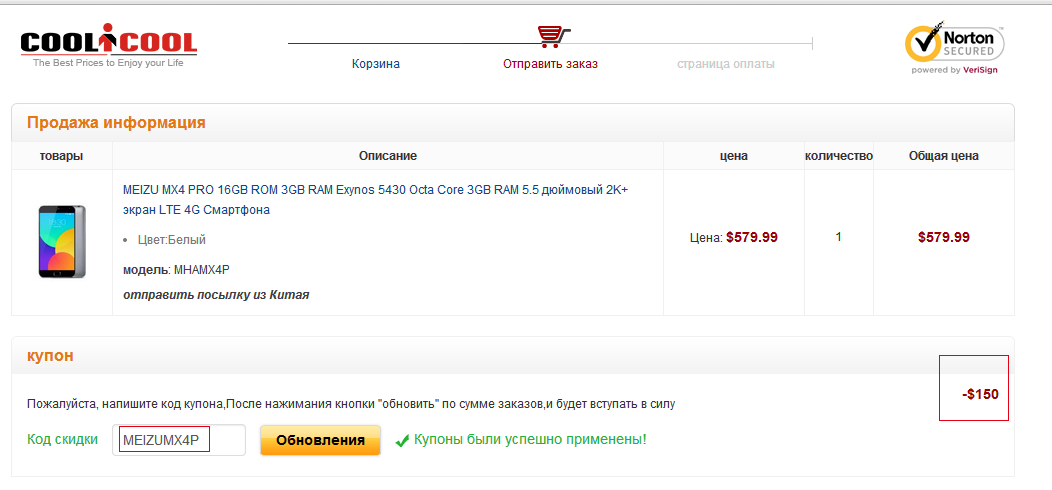This screenshot has width=1052, height=490.
Task: Click the Код скидки label
Action: 62,440
